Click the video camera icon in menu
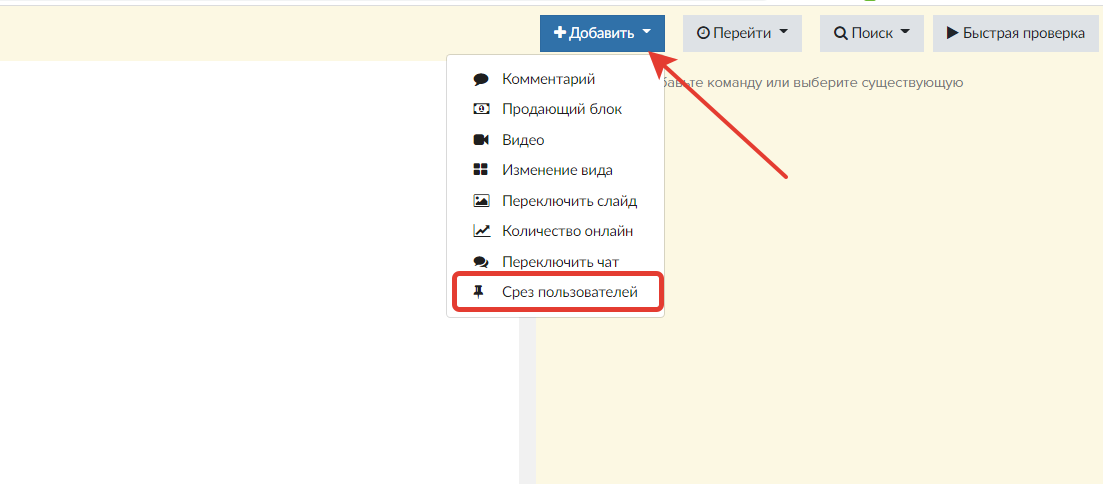This screenshot has height=484, width=1103. click(481, 140)
